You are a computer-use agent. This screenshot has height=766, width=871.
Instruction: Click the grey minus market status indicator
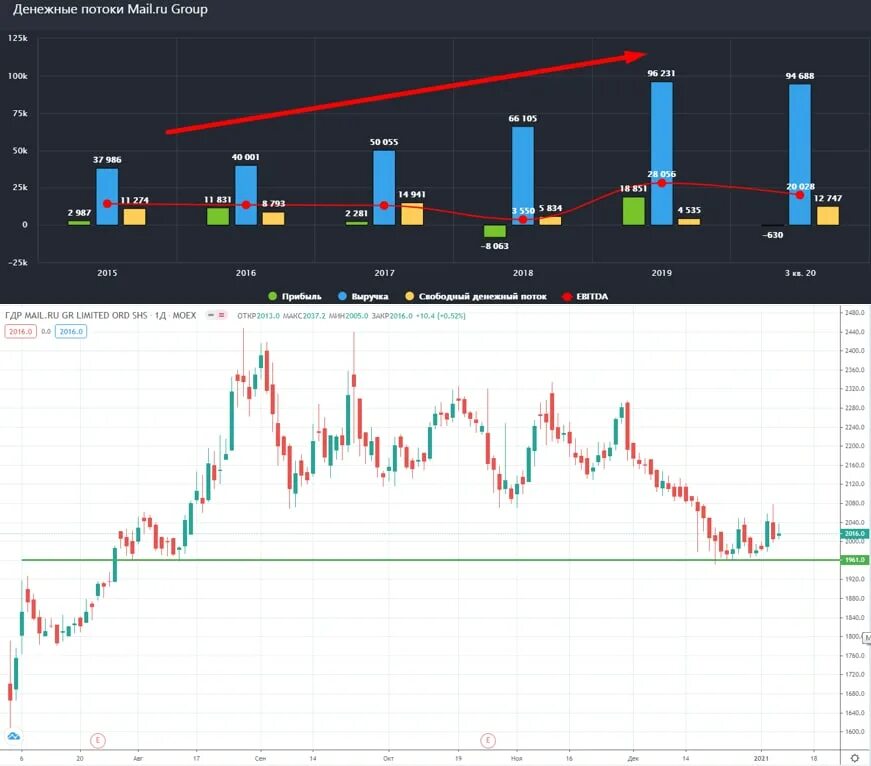pyautogui.click(x=211, y=315)
